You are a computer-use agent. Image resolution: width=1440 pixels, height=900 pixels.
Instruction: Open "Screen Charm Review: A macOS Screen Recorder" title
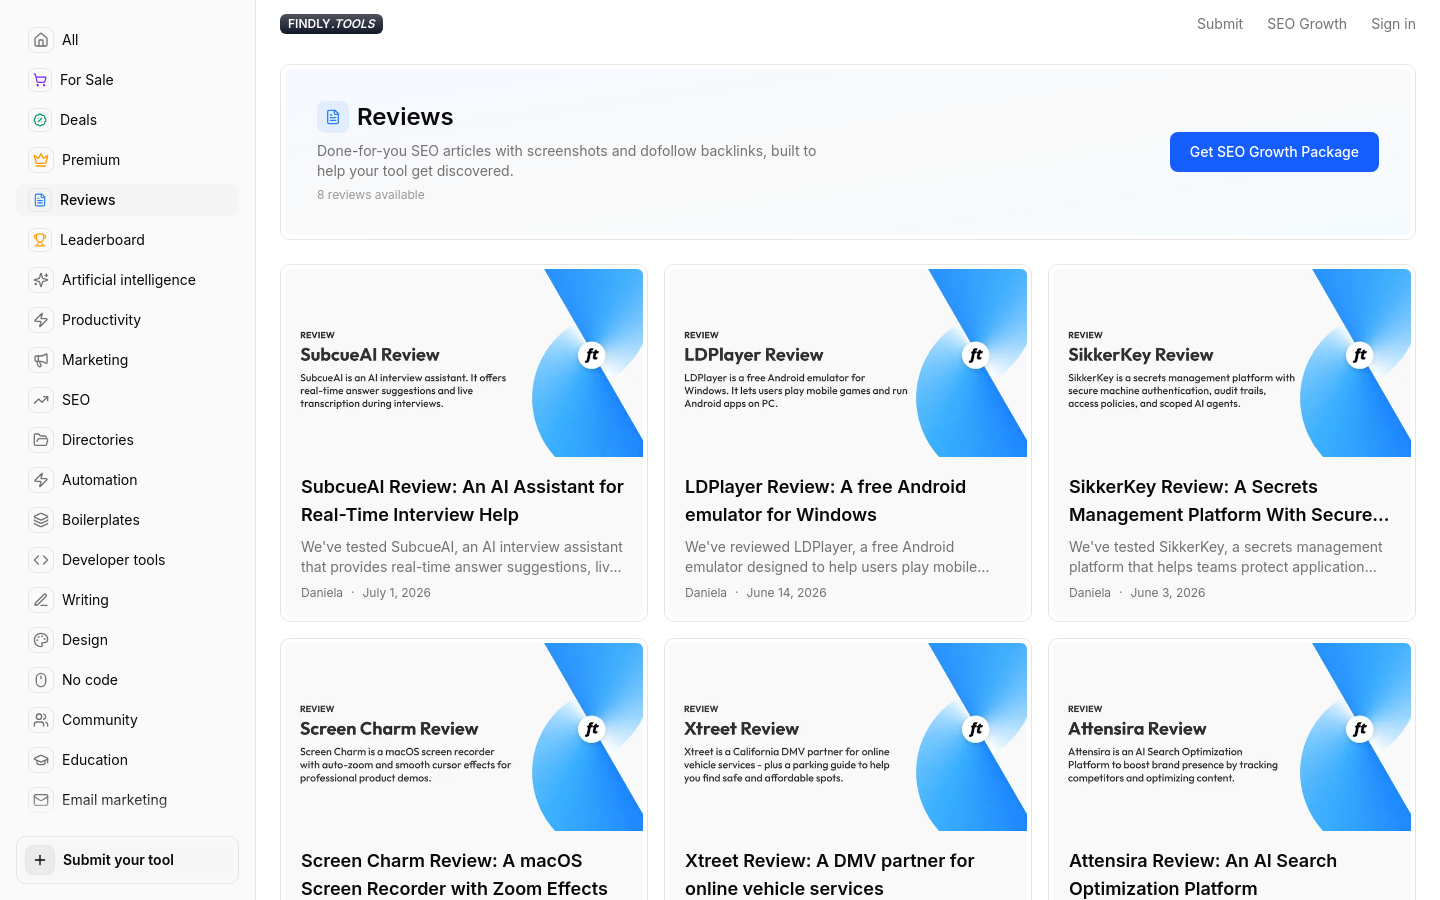[x=455, y=875]
